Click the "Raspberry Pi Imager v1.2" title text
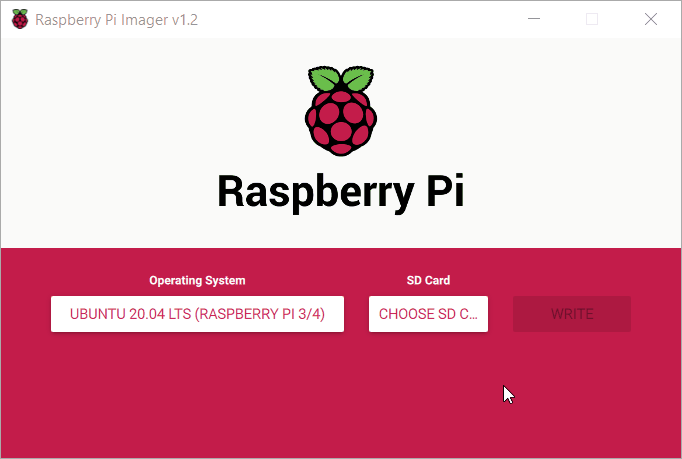This screenshot has width=682, height=459. [x=117, y=20]
